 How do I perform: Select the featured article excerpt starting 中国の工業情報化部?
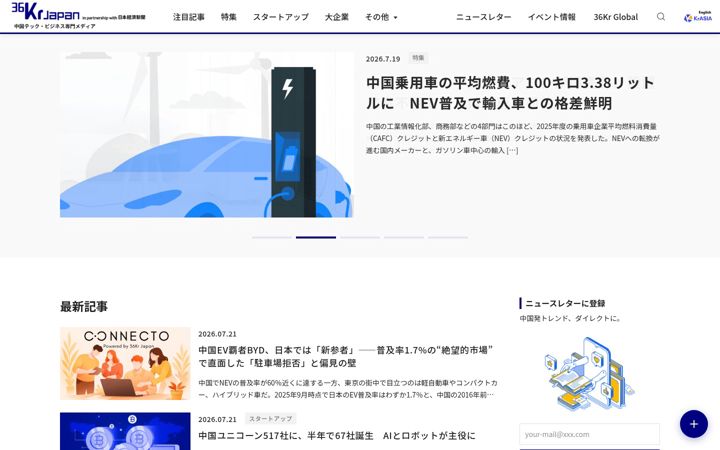point(513,138)
